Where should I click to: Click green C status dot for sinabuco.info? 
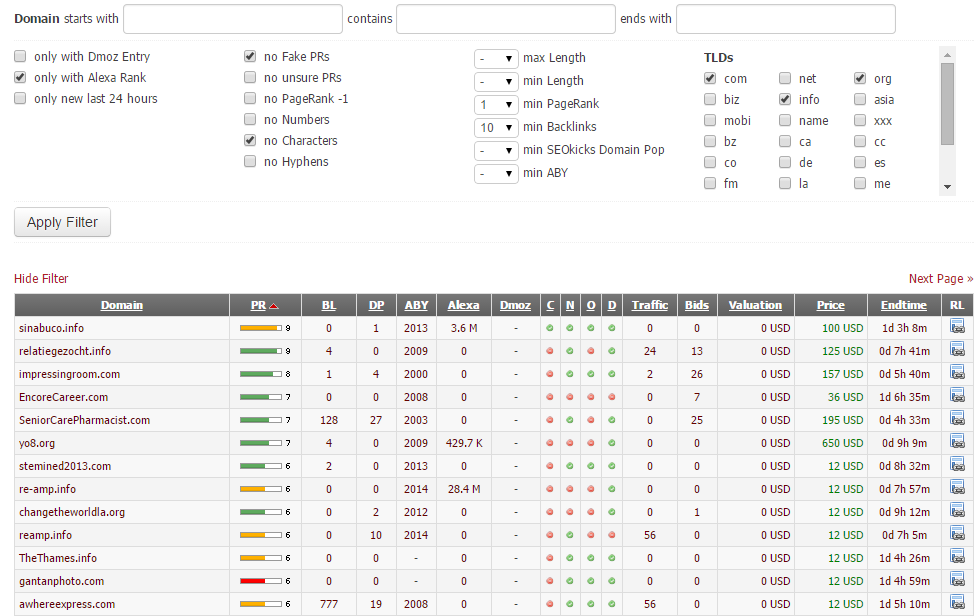(x=550, y=328)
